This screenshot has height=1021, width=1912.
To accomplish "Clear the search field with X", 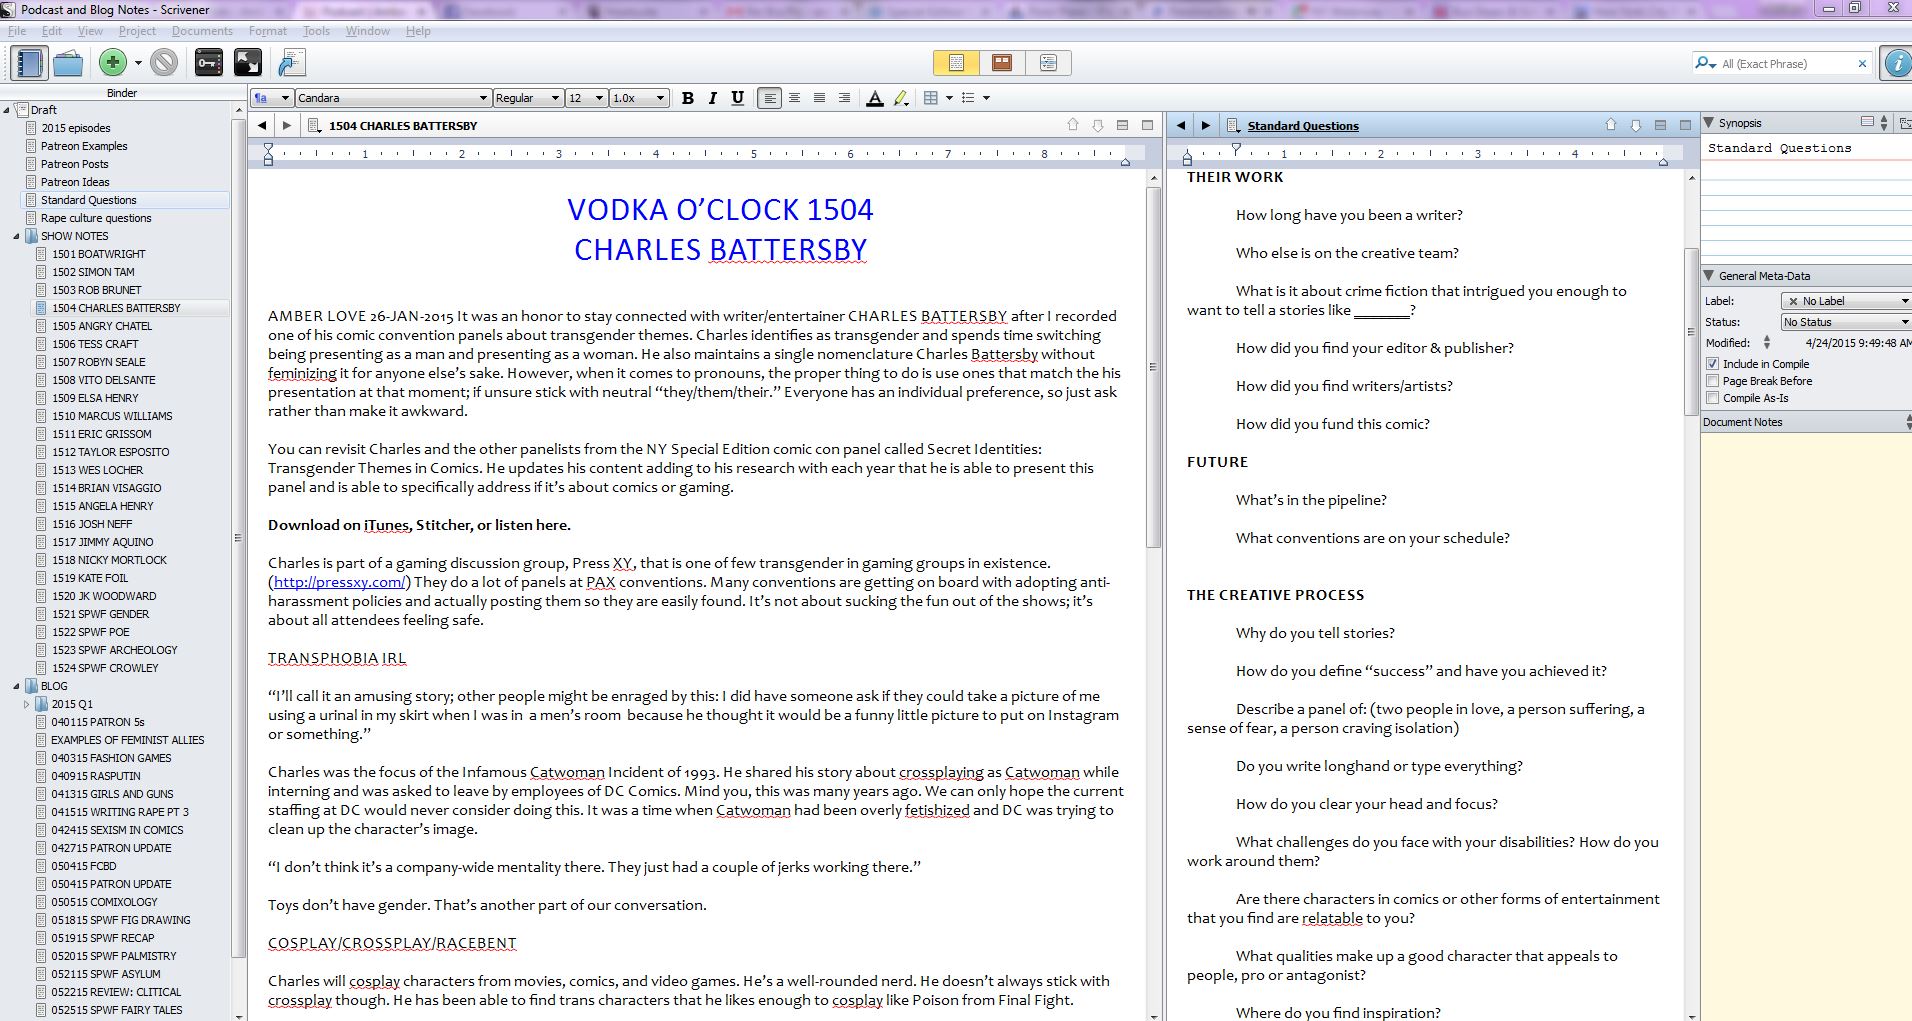I will pos(1862,64).
